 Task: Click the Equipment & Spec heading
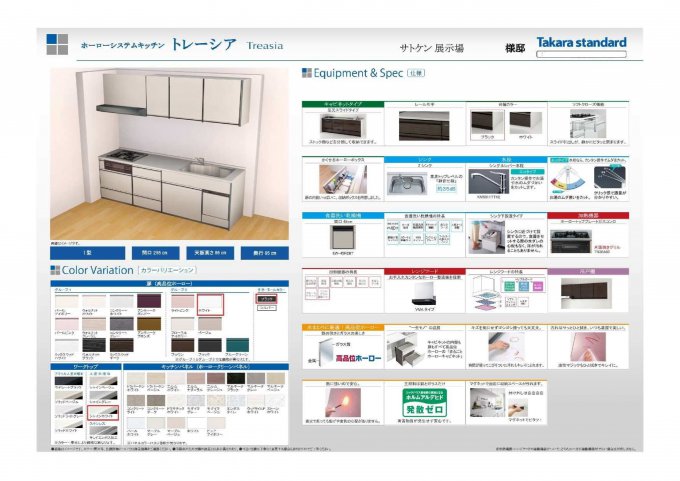[358, 73]
